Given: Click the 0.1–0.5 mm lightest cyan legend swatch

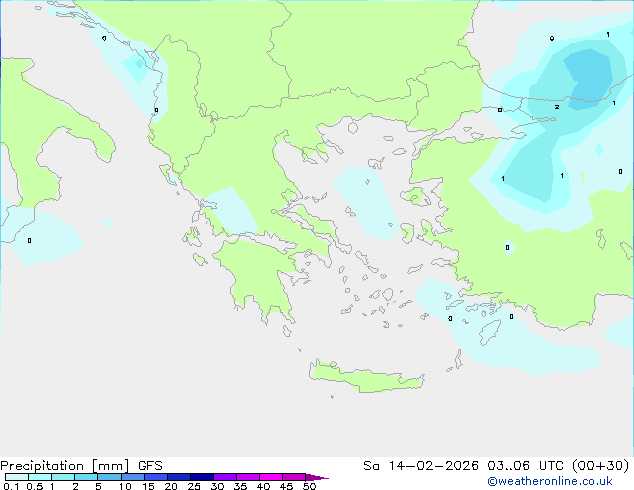Looking at the screenshot, I should tap(17, 477).
